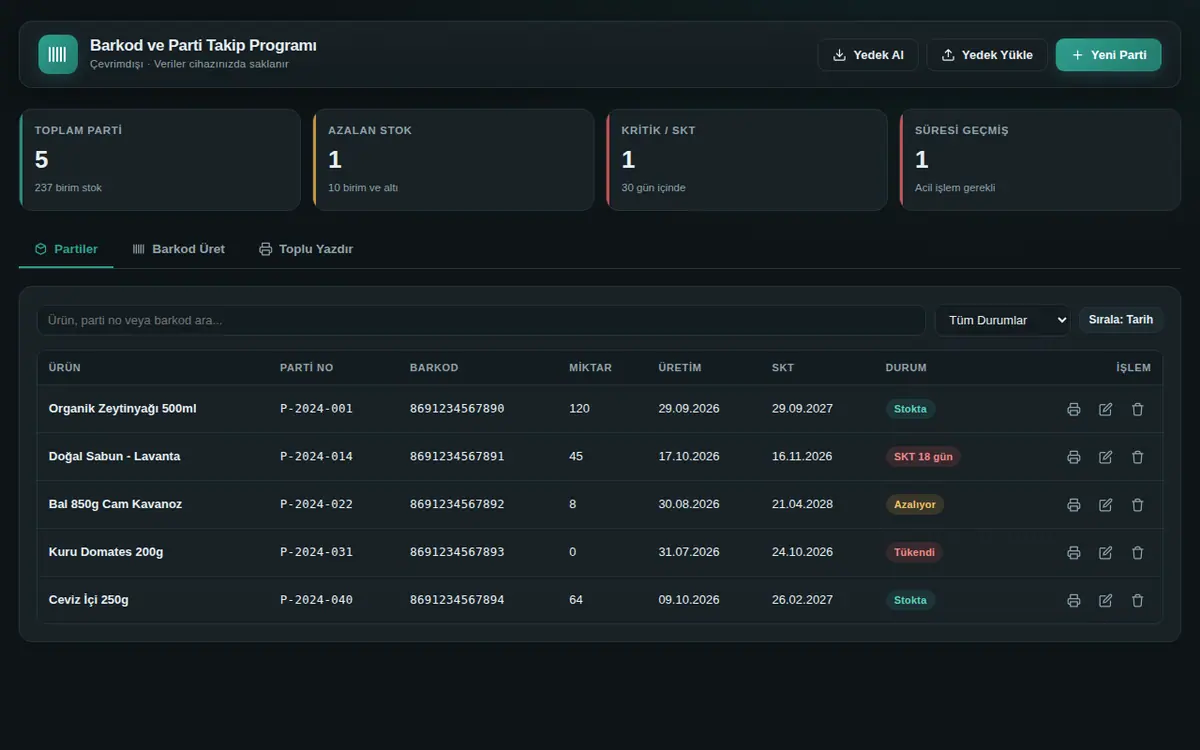Image resolution: width=1200 pixels, height=750 pixels.
Task: Click barcode 8691234567891
Action: 457,457
